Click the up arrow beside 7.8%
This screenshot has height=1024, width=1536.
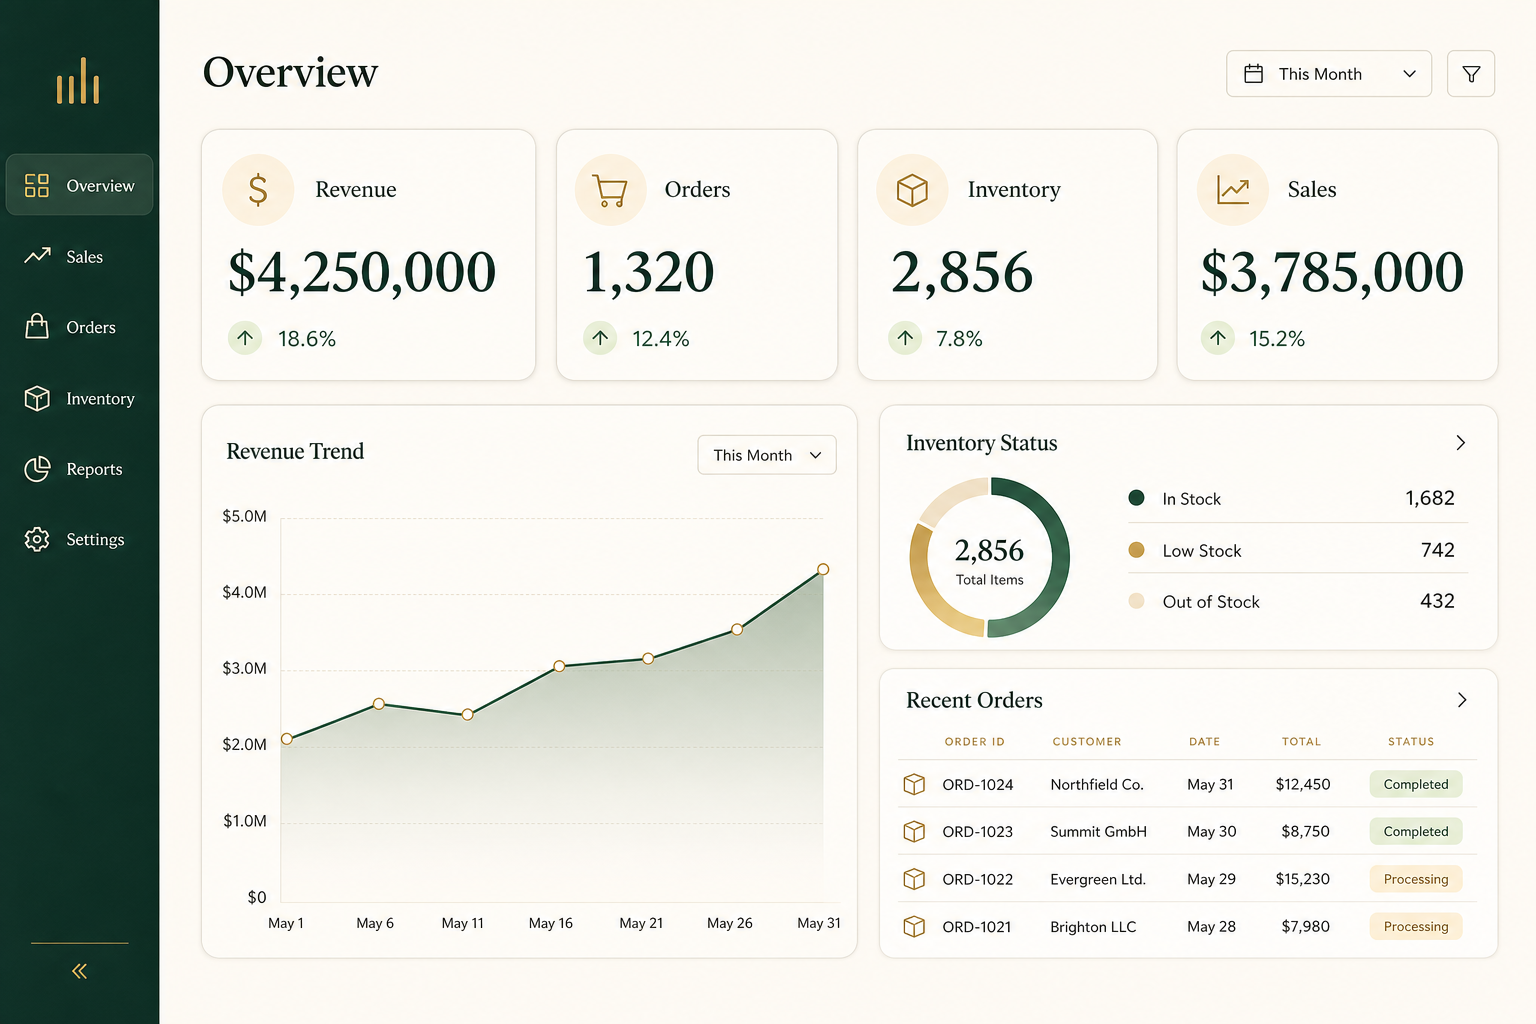[x=905, y=338]
